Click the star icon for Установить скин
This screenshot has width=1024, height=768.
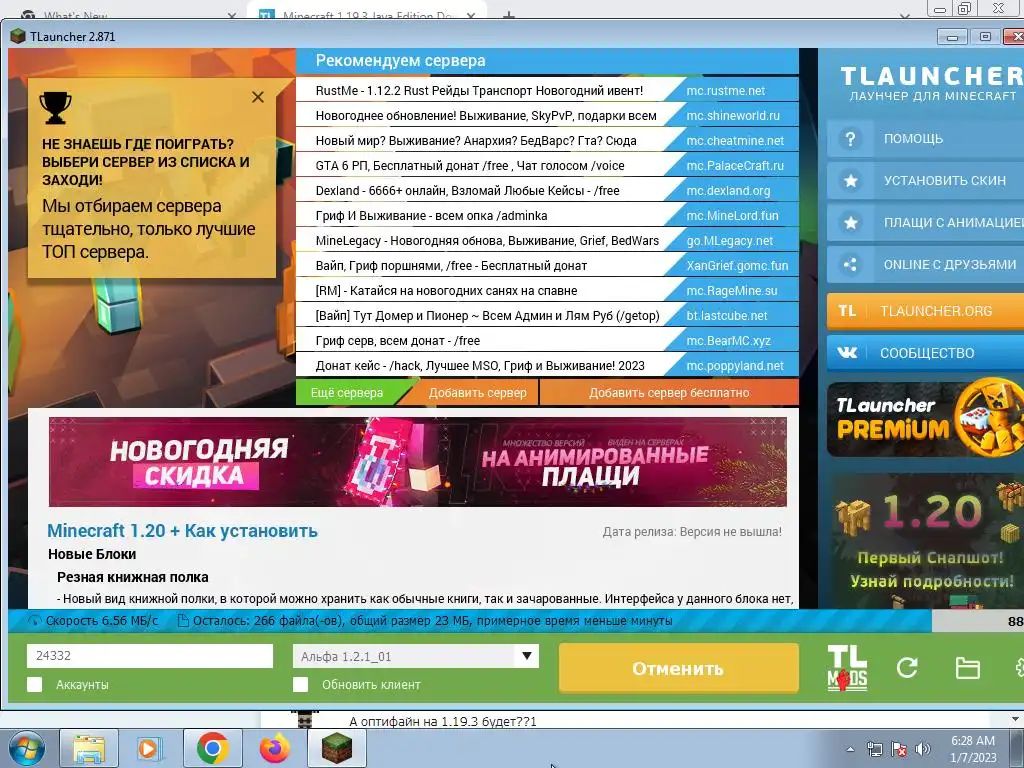850,180
